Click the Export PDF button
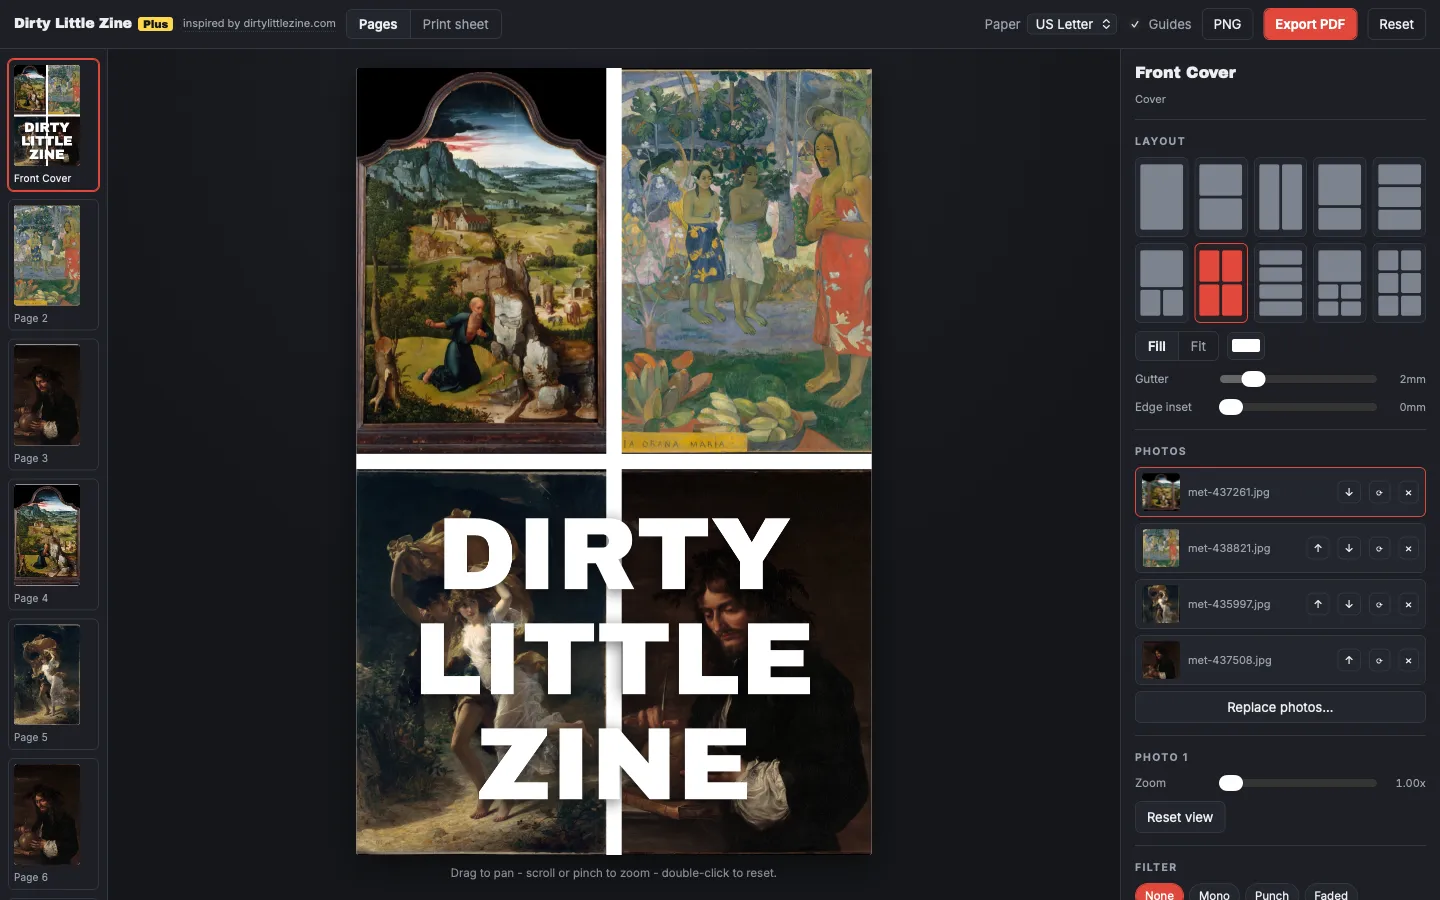 click(x=1310, y=24)
